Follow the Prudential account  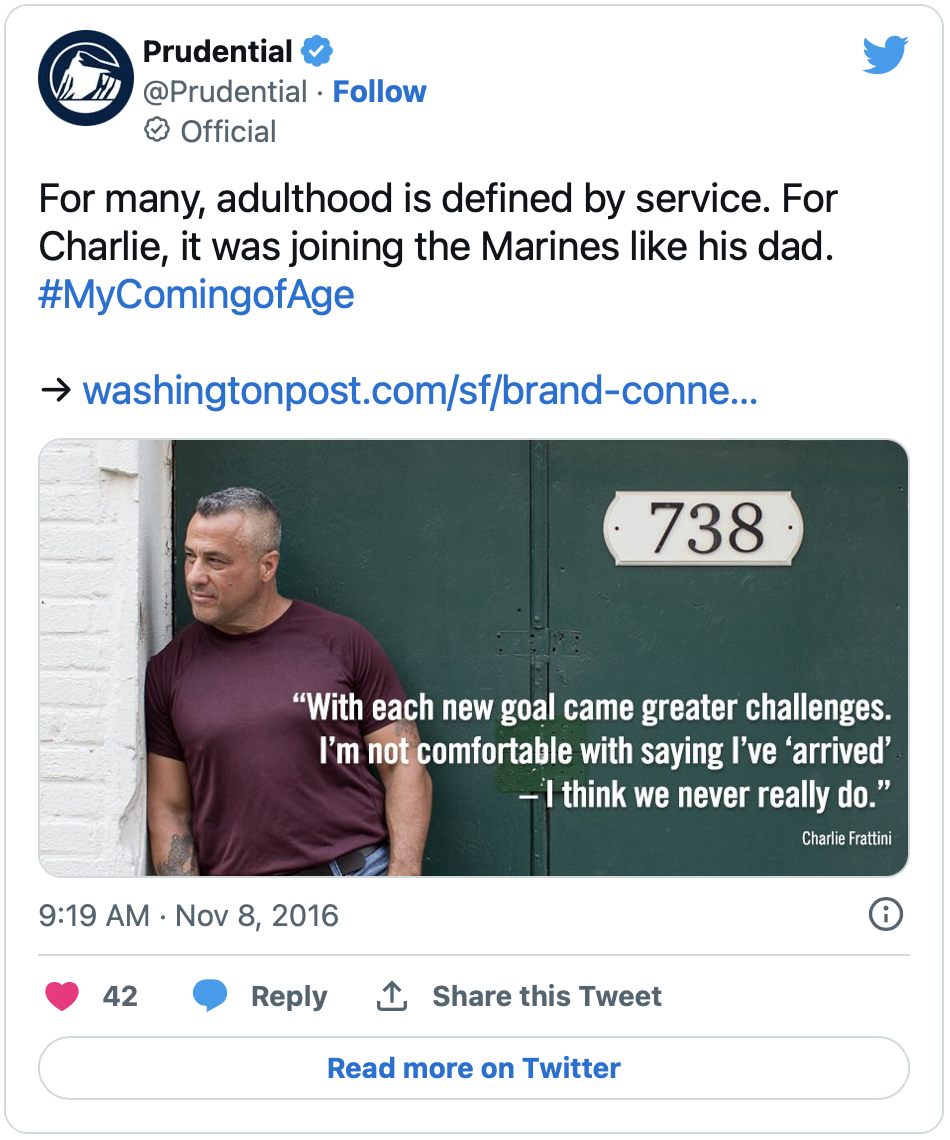(x=379, y=92)
